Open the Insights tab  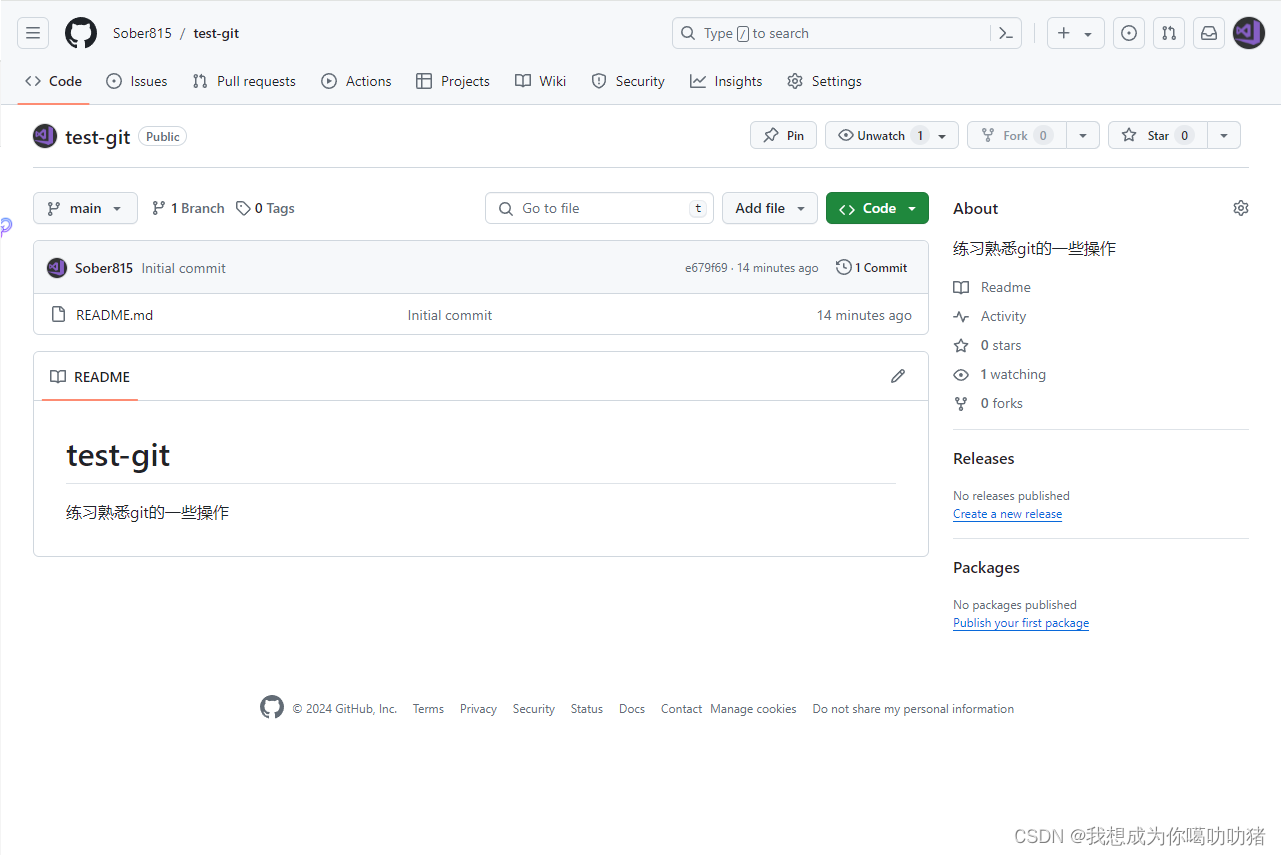tap(726, 81)
